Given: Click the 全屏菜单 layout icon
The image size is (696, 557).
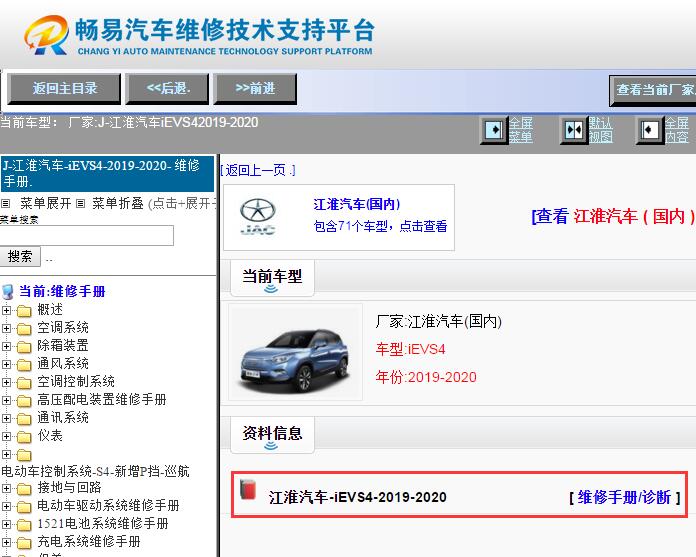Looking at the screenshot, I should (x=494, y=130).
